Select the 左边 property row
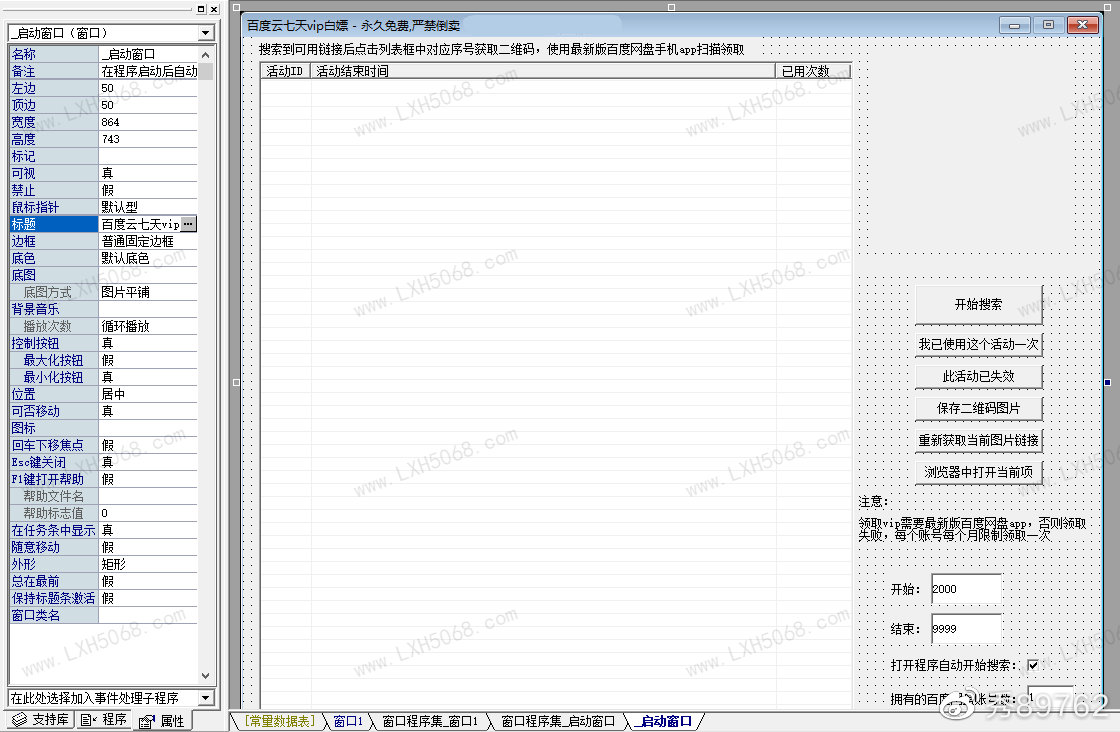 tap(104, 88)
